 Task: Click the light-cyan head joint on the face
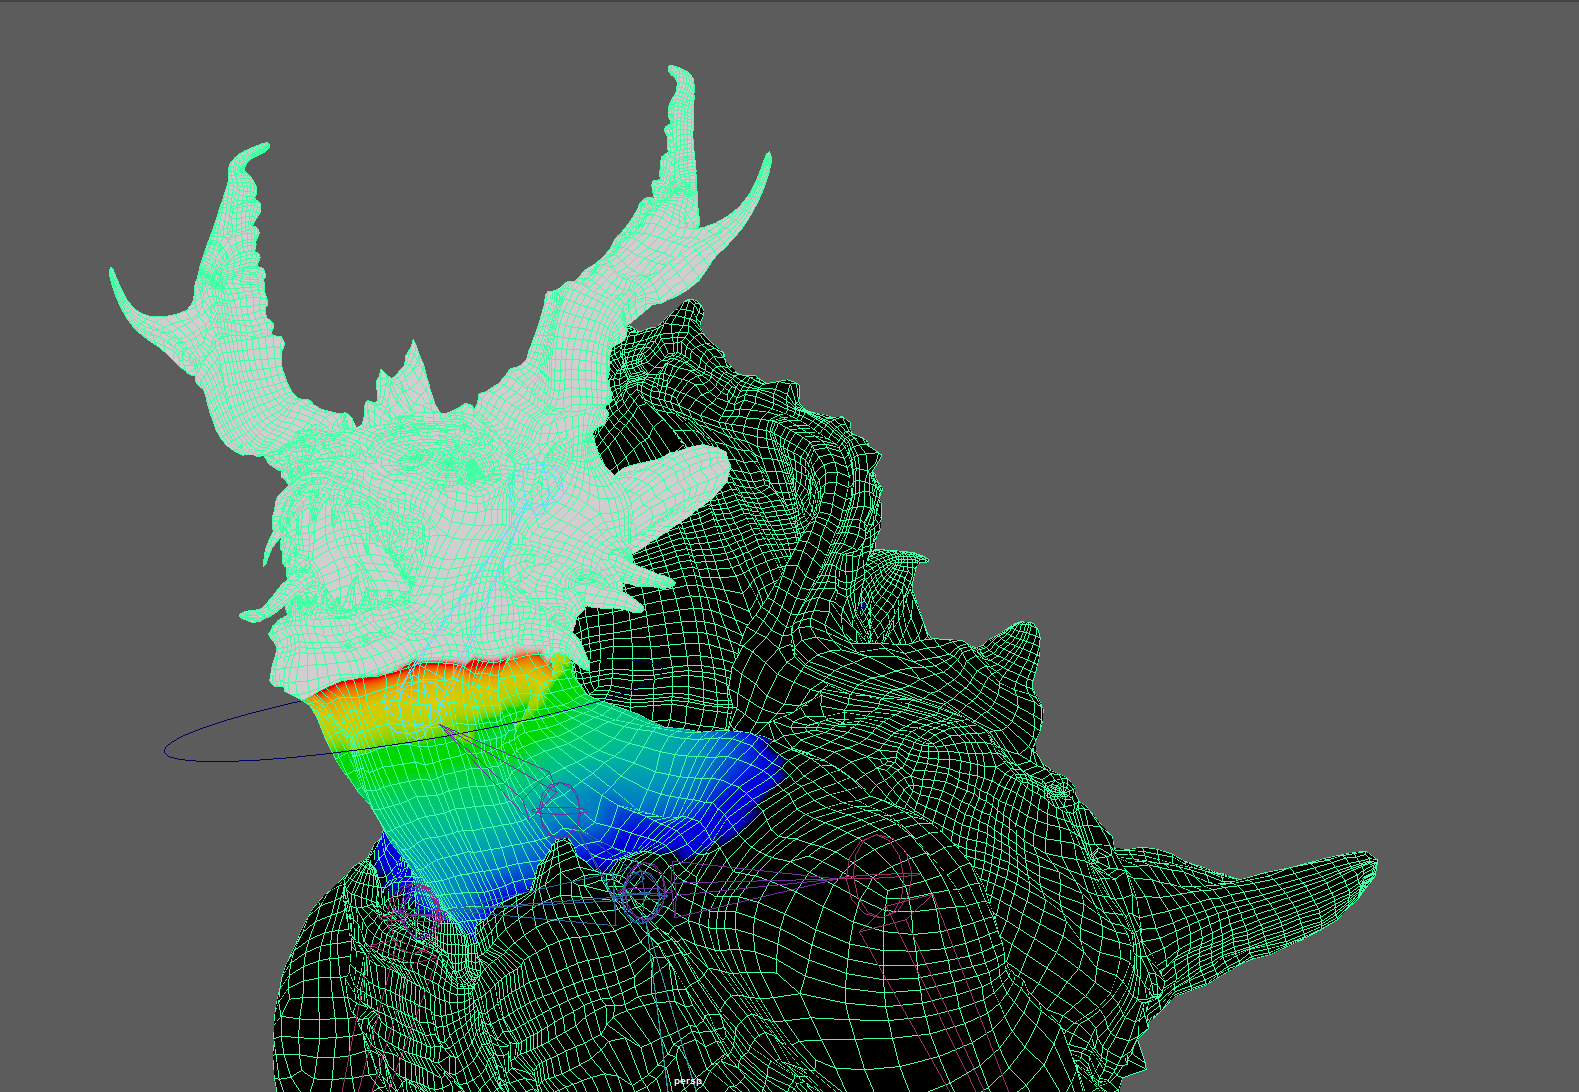530,500
